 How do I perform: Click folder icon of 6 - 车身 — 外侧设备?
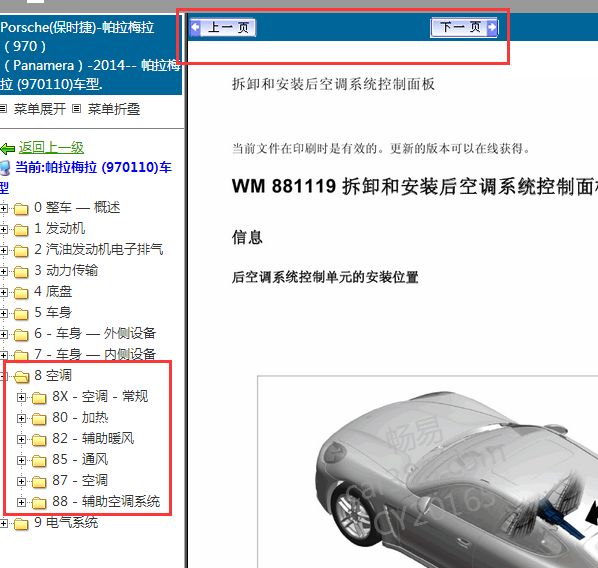coord(21,335)
